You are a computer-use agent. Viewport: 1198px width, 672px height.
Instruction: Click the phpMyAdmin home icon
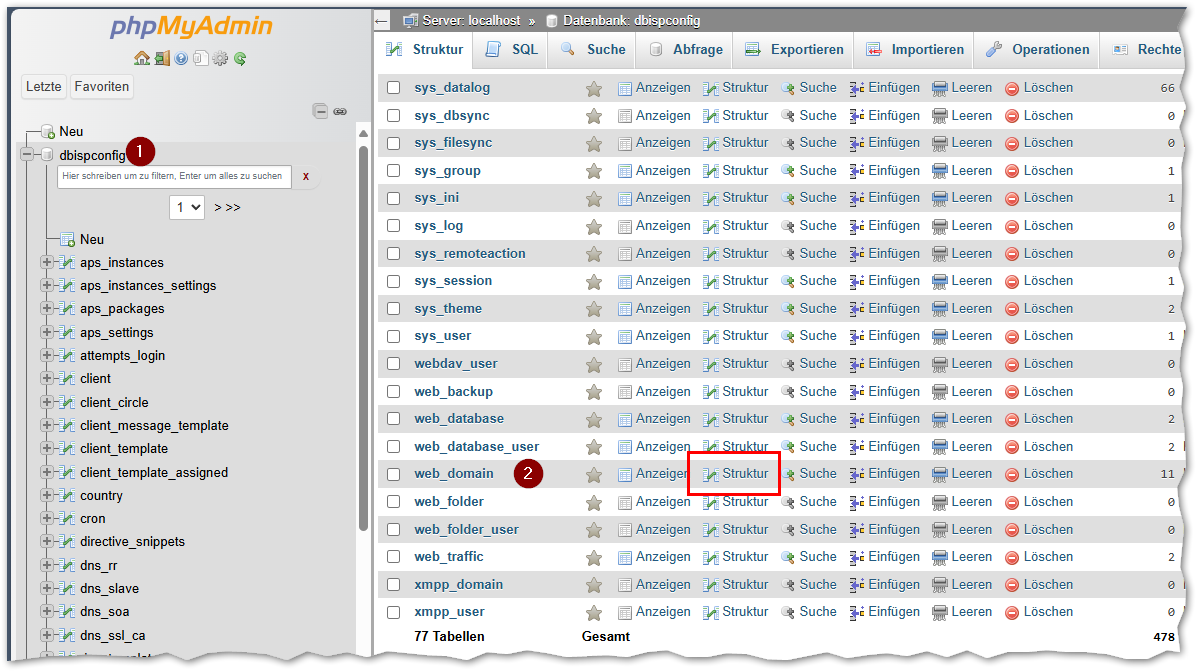pos(142,58)
